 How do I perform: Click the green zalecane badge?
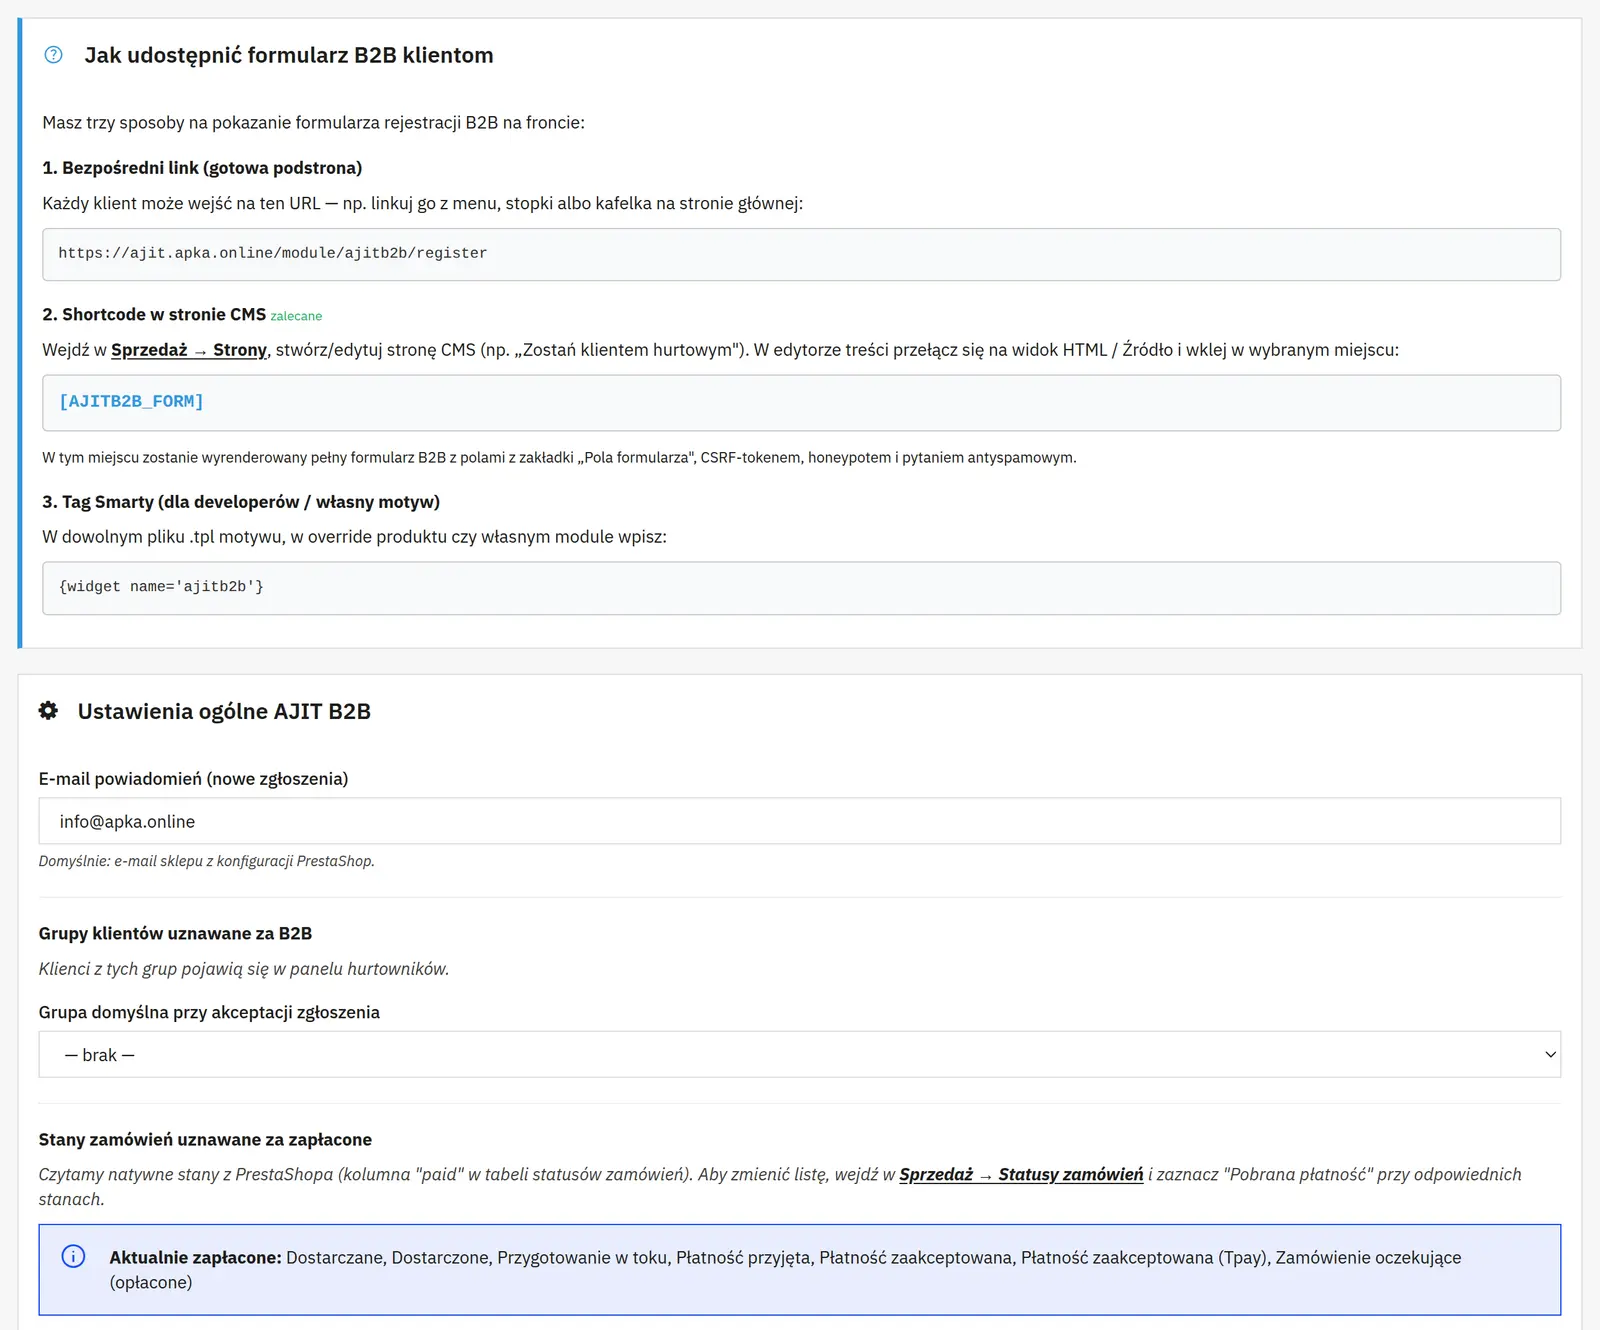tap(296, 316)
